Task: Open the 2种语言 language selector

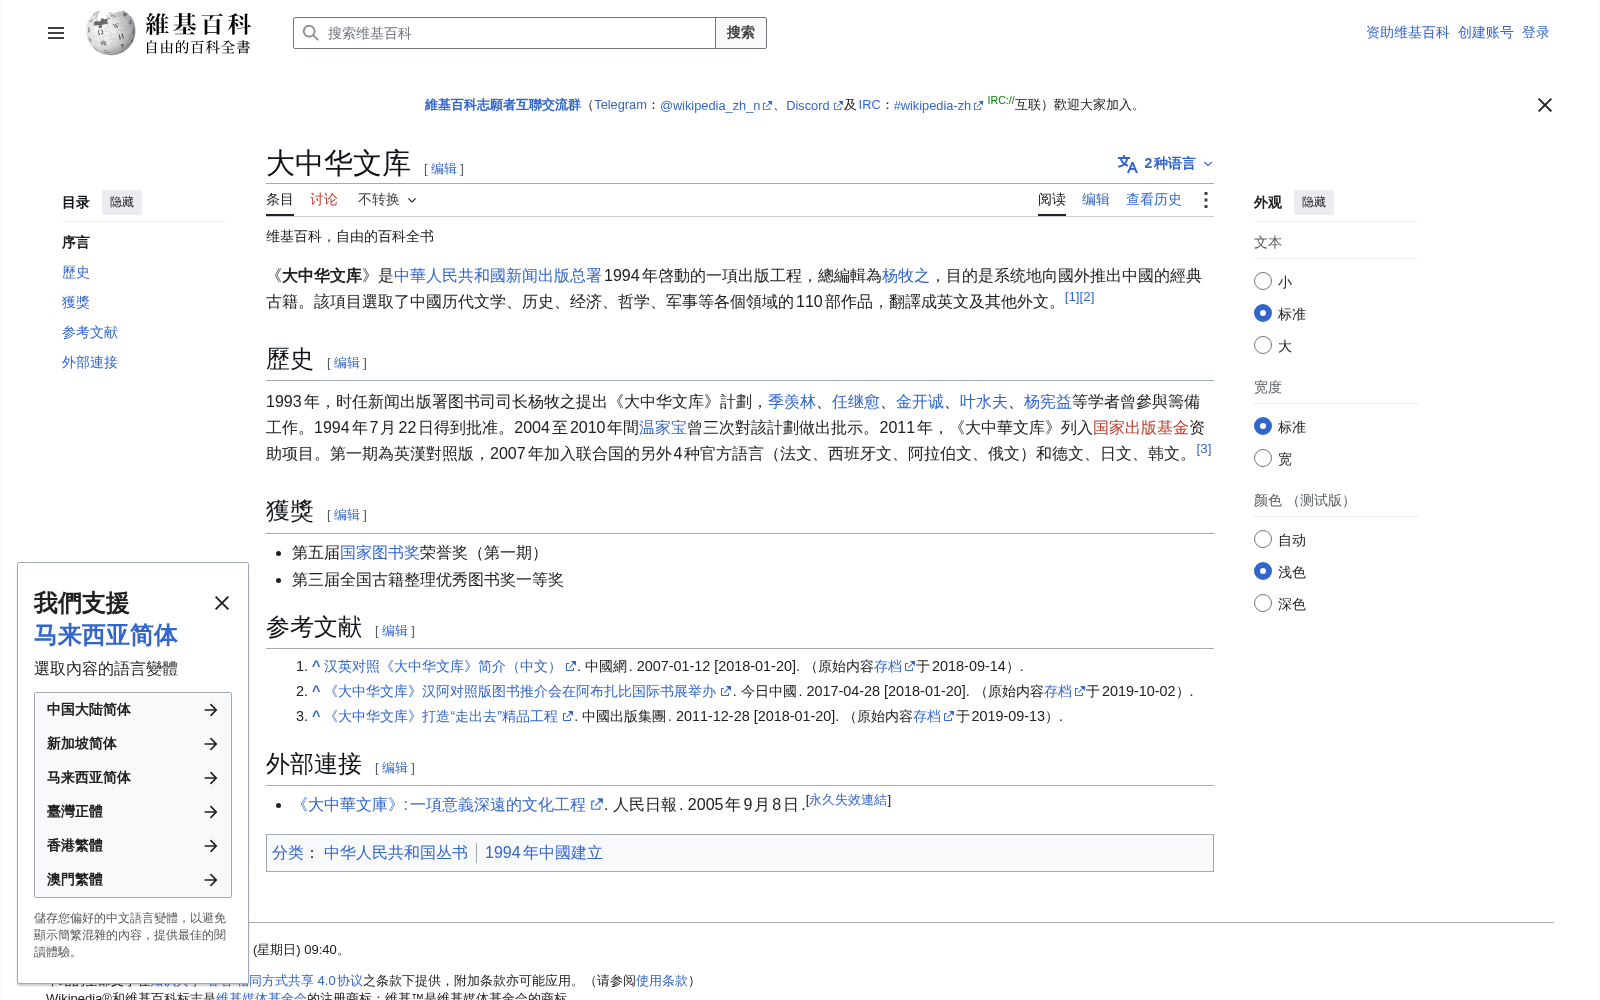Action: point(1165,163)
